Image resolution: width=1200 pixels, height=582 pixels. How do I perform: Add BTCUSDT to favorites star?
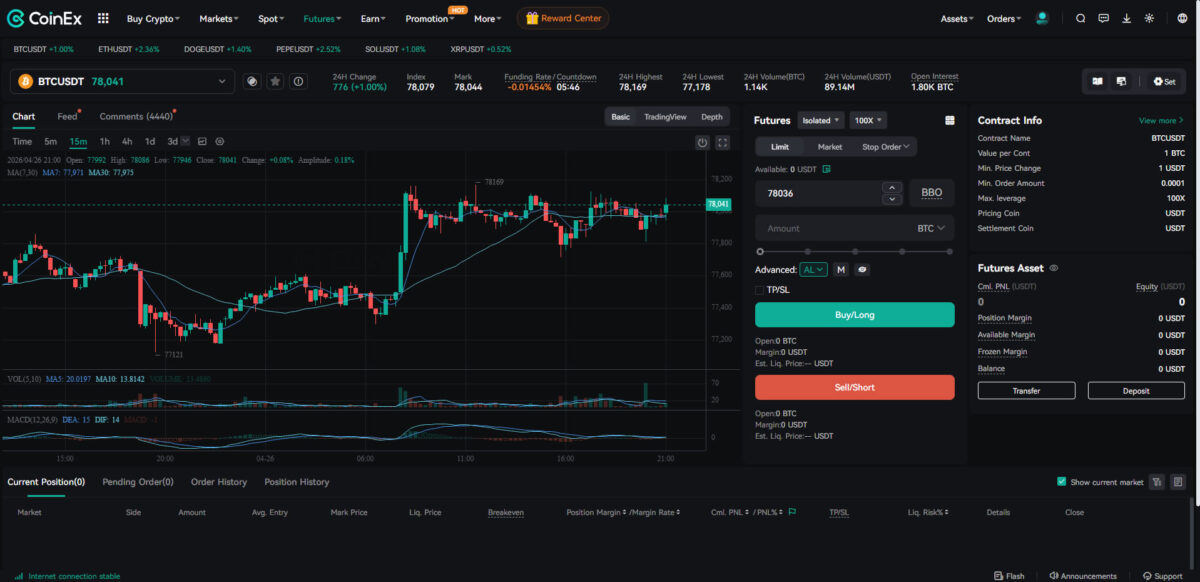click(275, 81)
